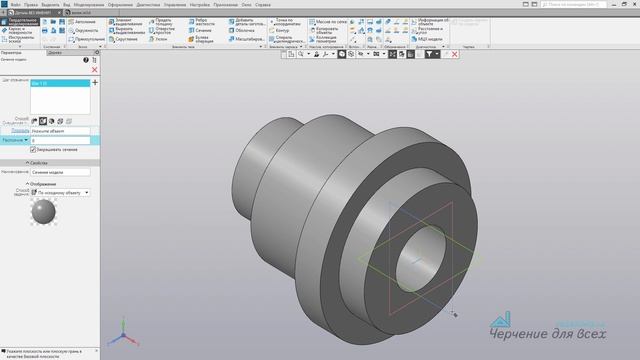Click Коллекция геометрии tool
The image size is (640, 360).
coord(323,39)
